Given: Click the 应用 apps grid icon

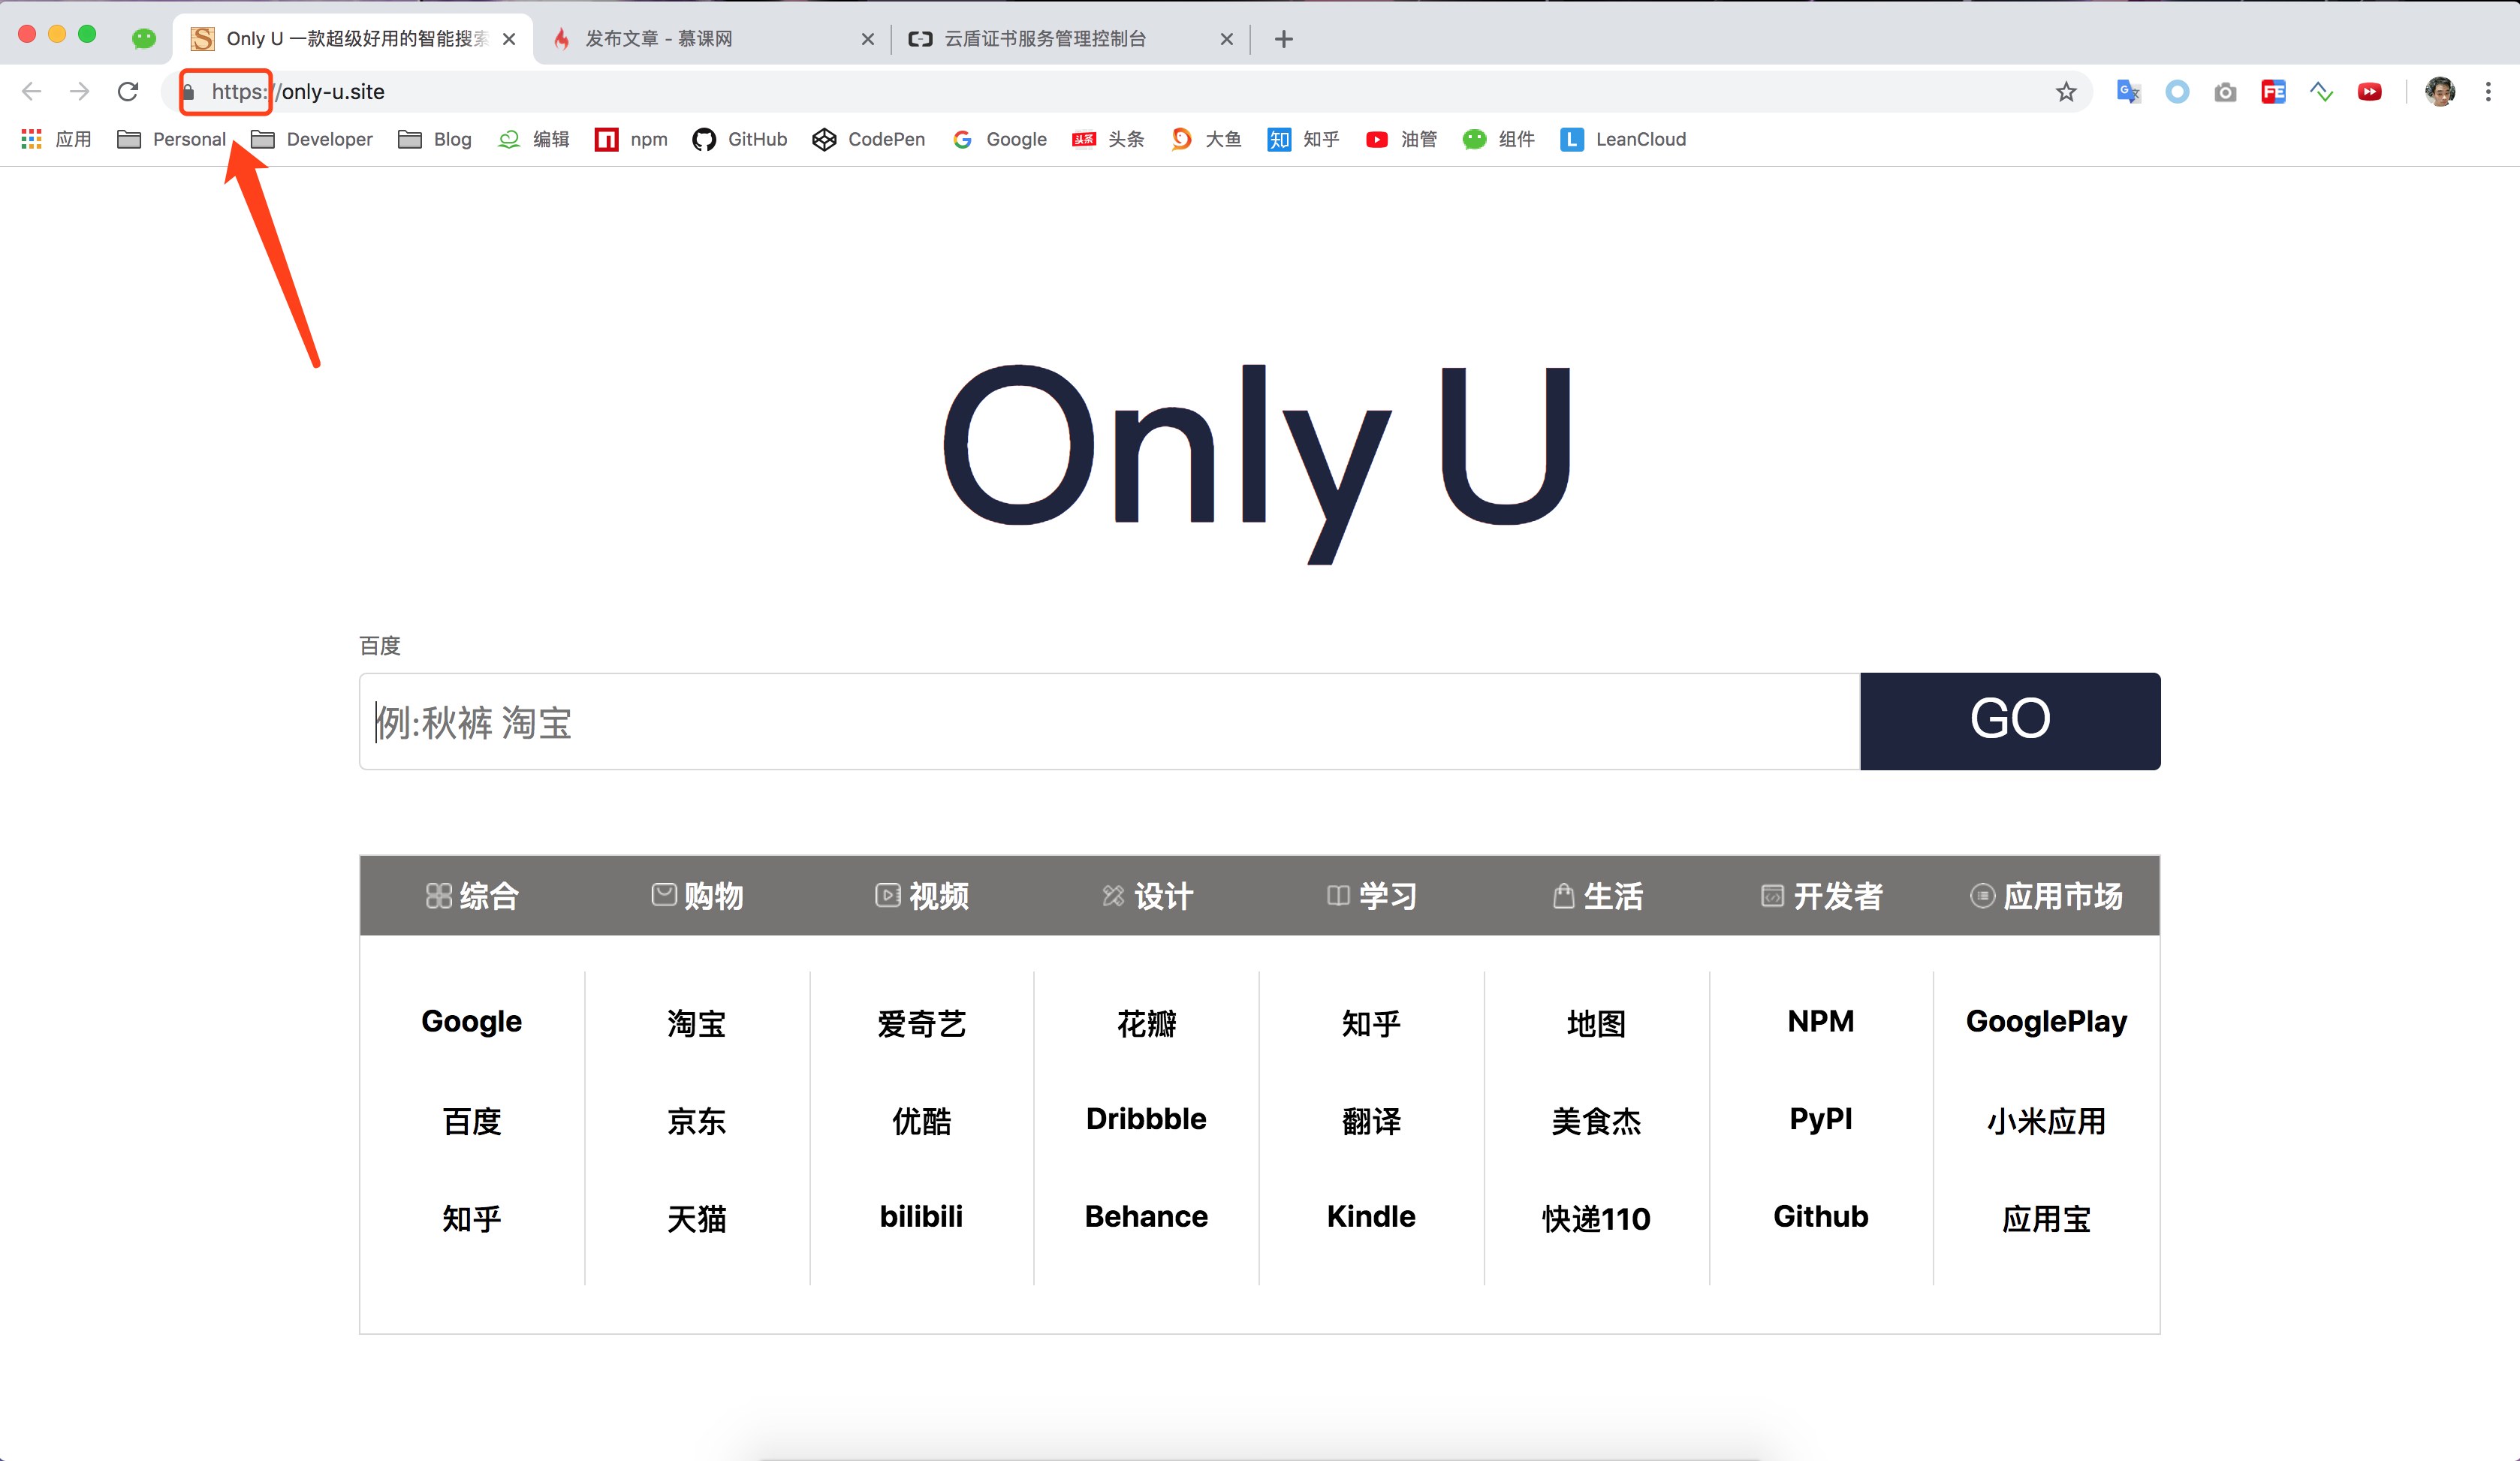Looking at the screenshot, I should 31,139.
